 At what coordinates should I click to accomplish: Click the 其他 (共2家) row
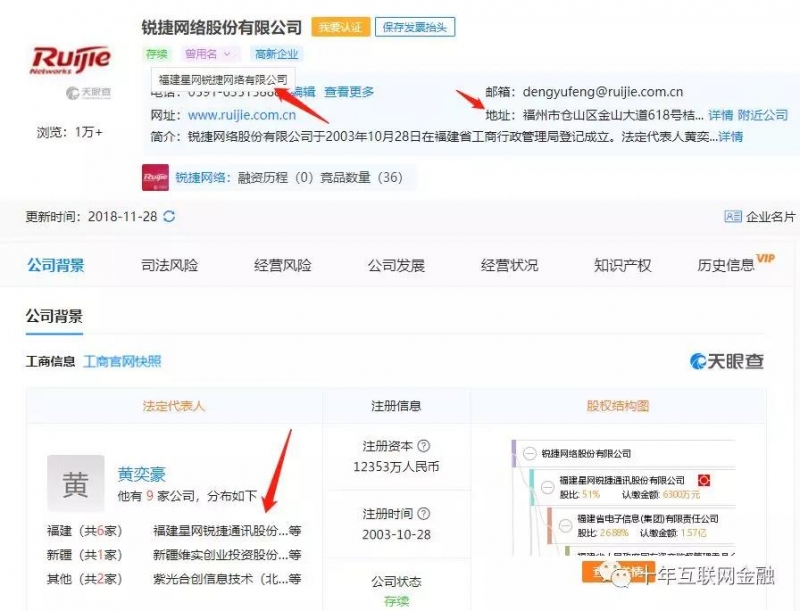pyautogui.click(x=85, y=579)
